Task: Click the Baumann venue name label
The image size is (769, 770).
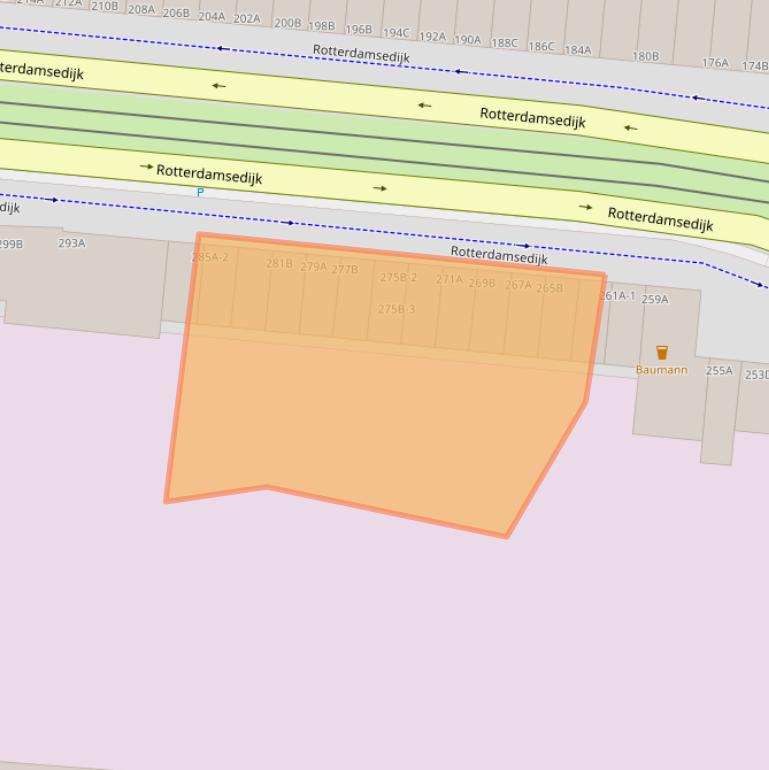Action: click(x=661, y=370)
